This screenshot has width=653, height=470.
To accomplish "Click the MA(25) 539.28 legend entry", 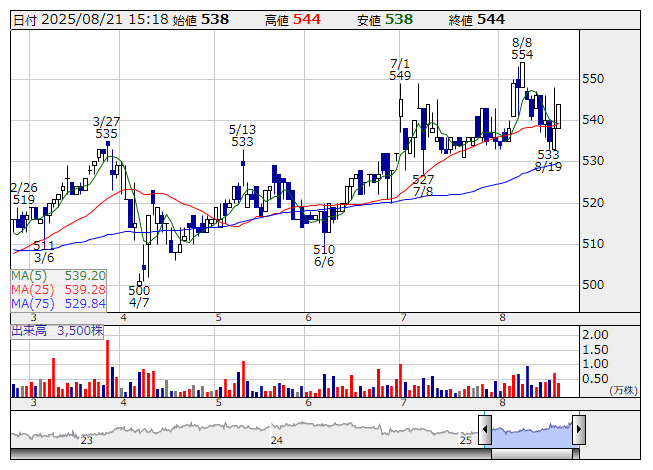I will click(58, 290).
